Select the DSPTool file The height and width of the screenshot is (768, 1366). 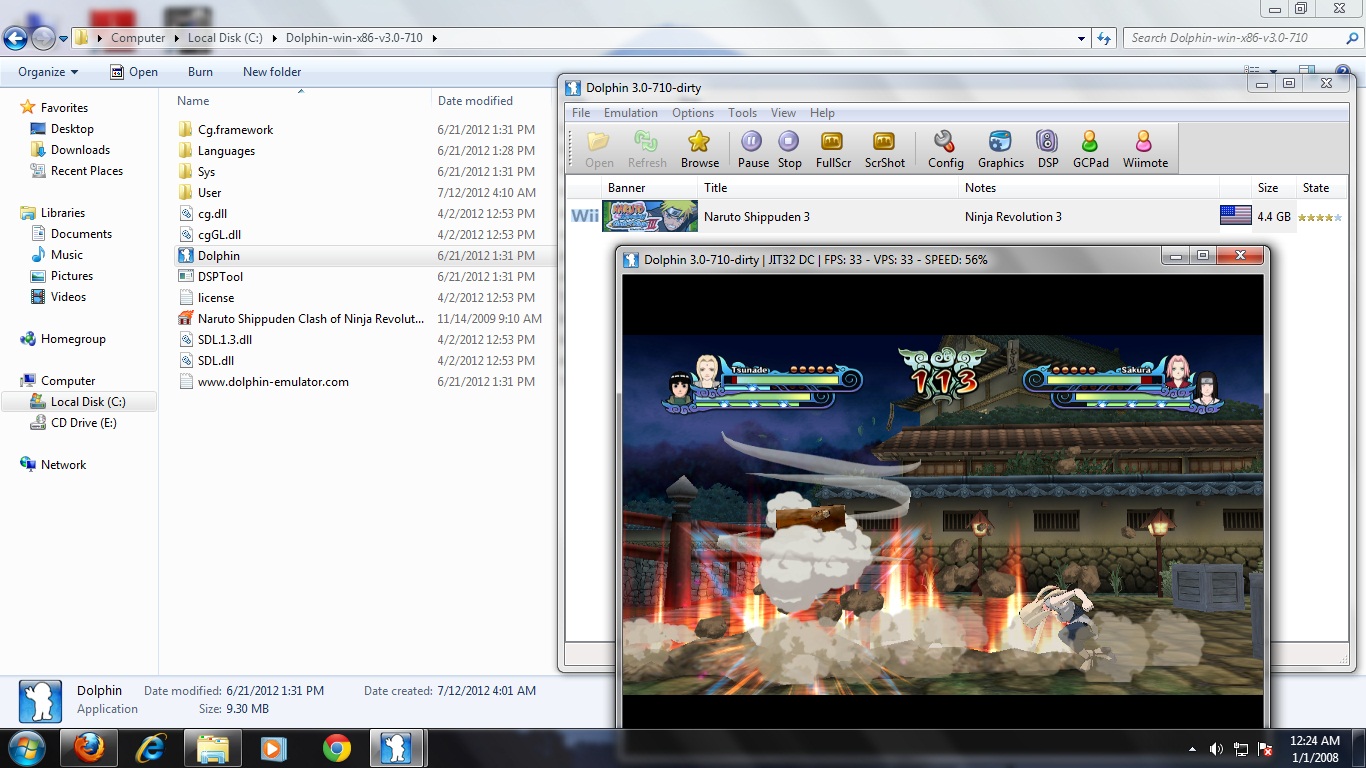coord(220,277)
